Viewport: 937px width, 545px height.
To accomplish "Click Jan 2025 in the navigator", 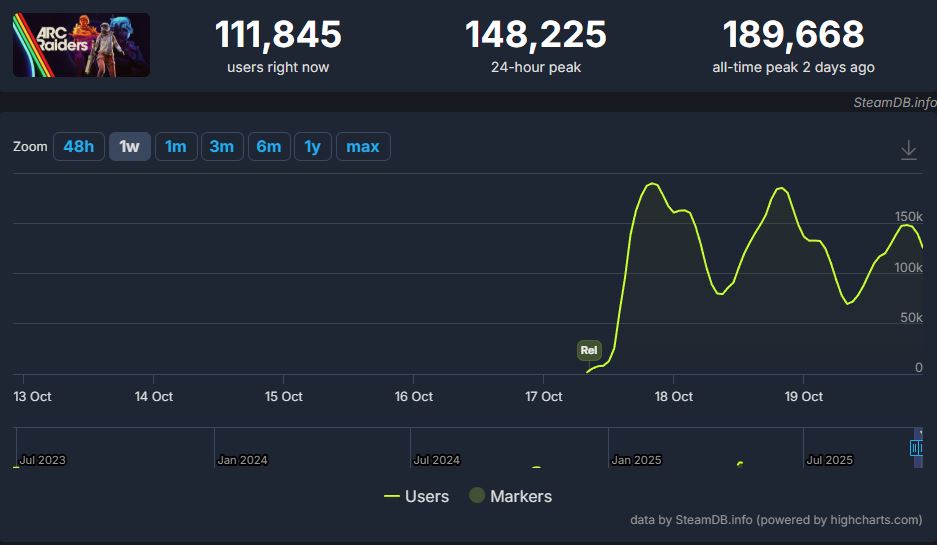I will point(636,460).
